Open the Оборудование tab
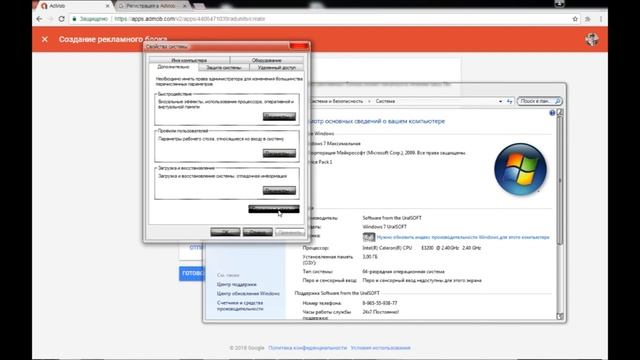The image size is (640, 360). click(267, 60)
